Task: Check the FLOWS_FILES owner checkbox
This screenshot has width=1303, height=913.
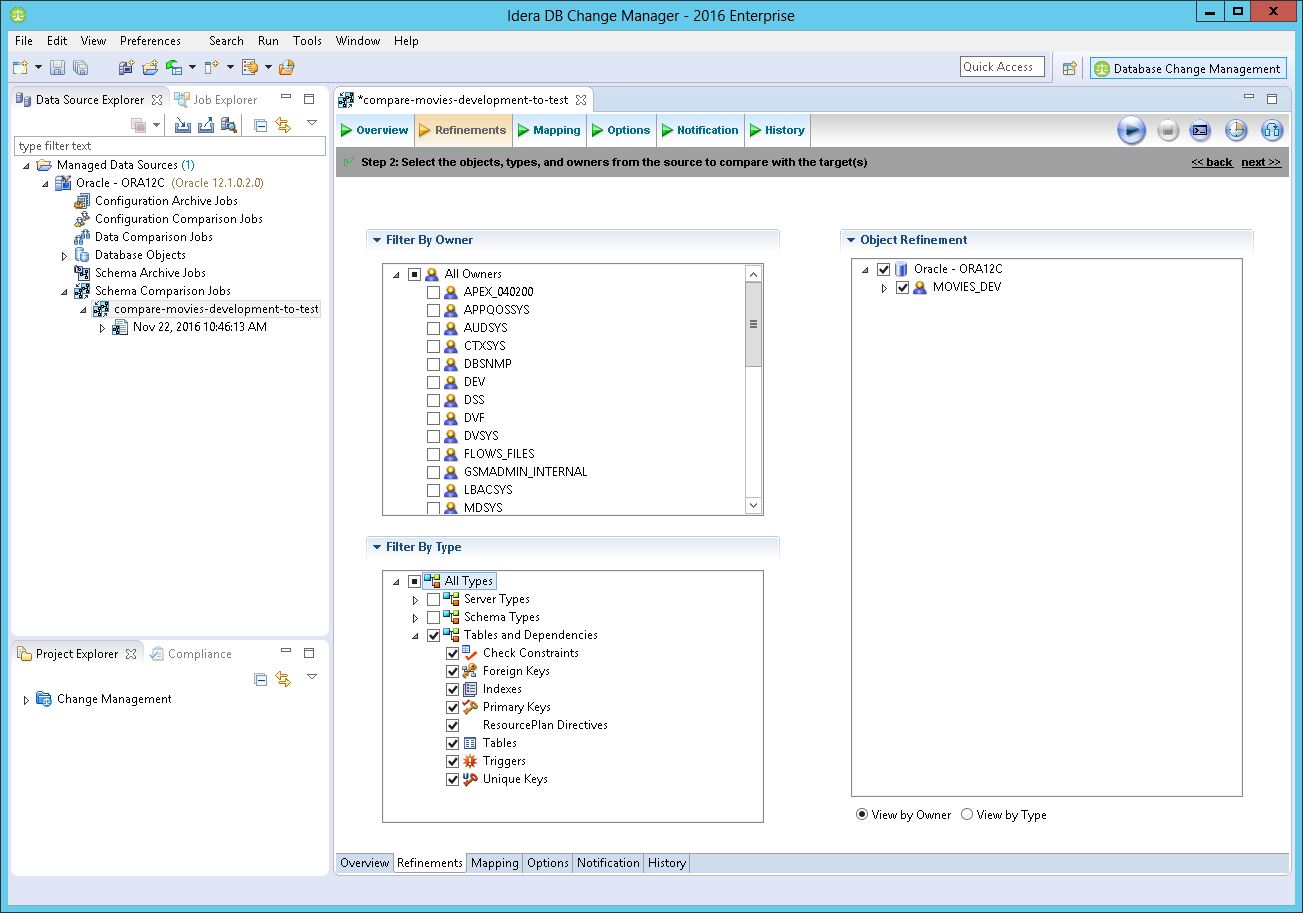Action: pos(433,454)
